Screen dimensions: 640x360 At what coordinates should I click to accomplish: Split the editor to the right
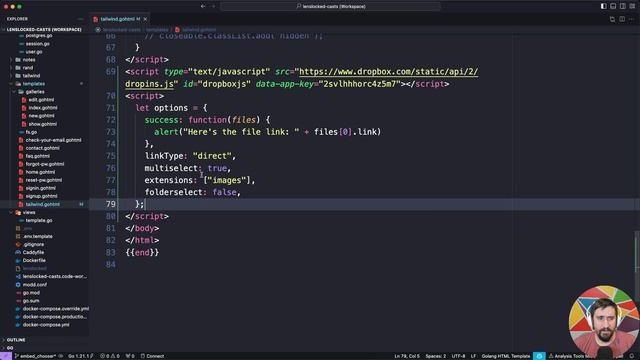click(x=622, y=19)
